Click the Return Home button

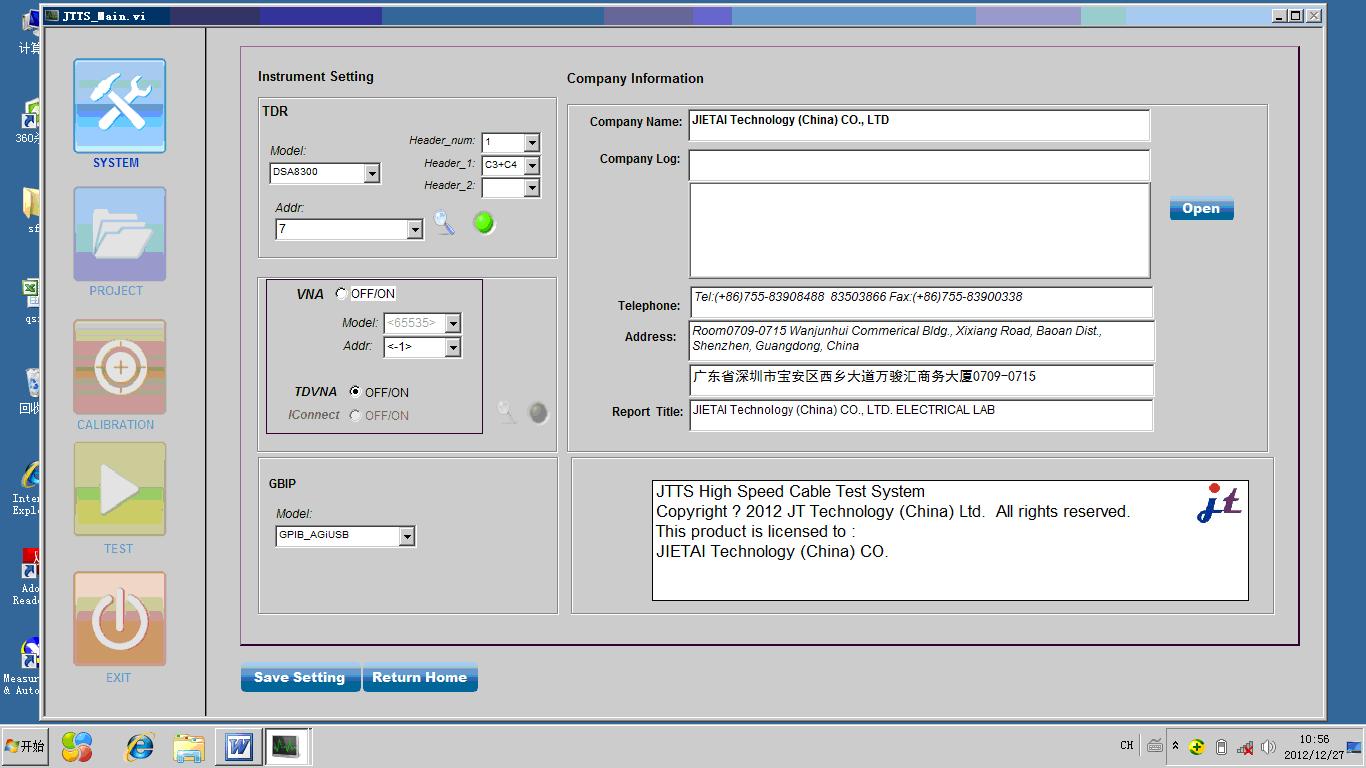coord(420,678)
